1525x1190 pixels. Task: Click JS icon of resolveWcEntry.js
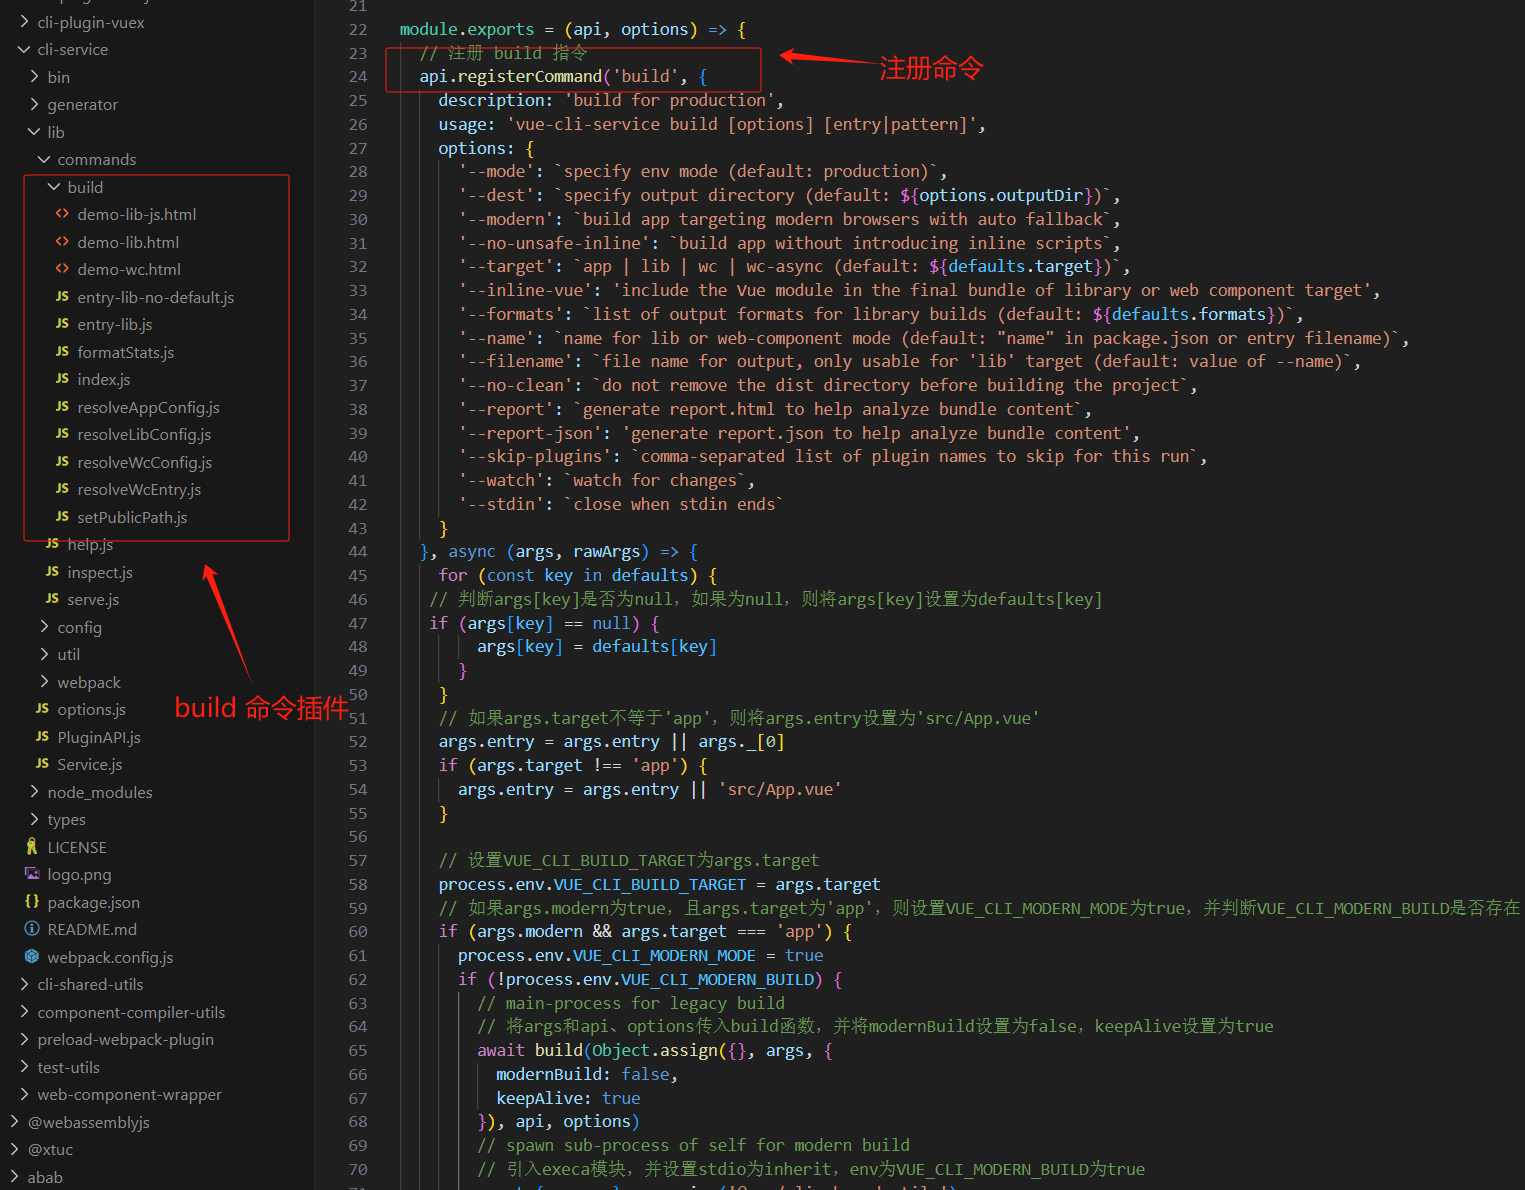tap(62, 489)
